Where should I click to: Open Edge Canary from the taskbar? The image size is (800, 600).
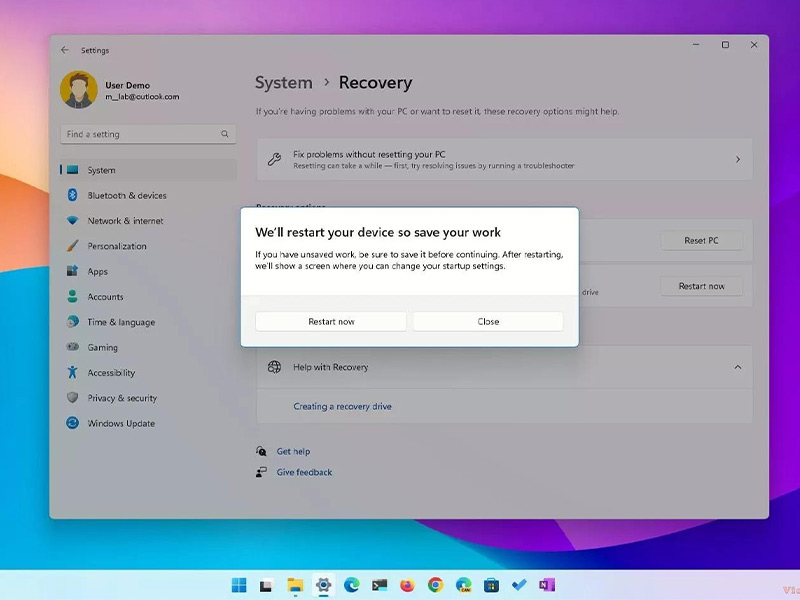click(x=463, y=585)
